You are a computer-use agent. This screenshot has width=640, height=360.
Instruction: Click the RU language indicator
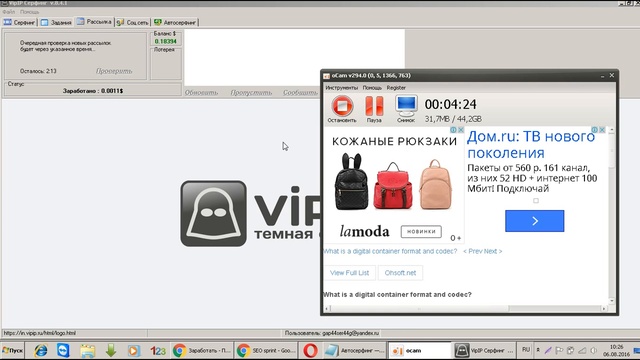[x=526, y=350]
